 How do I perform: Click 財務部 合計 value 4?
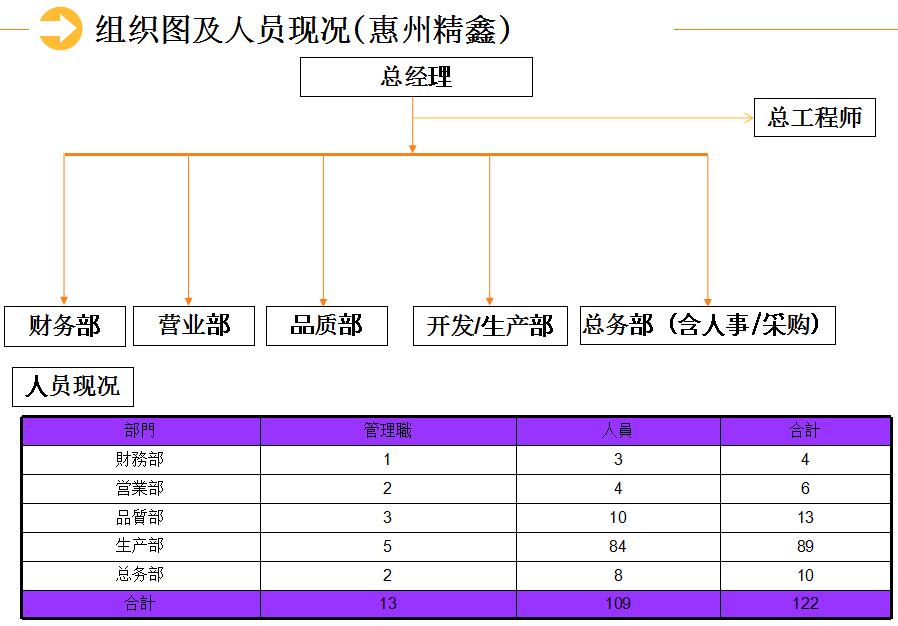tap(805, 459)
